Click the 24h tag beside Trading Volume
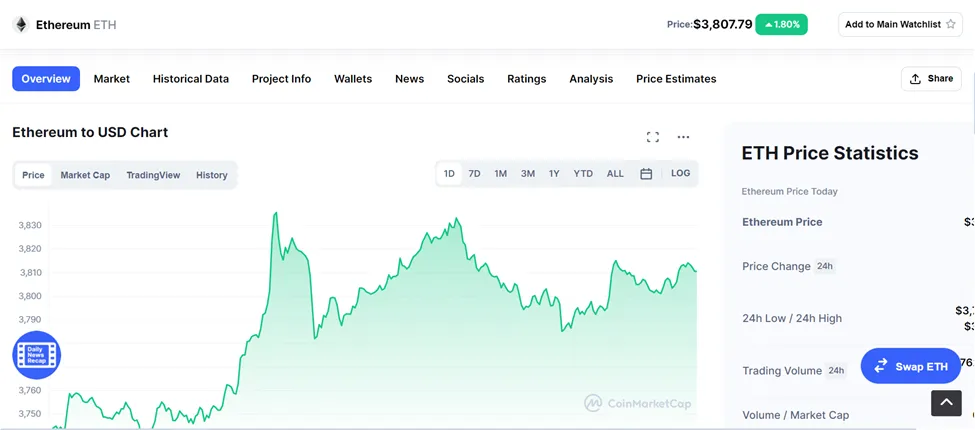Image resolution: width=975 pixels, height=430 pixels. pyautogui.click(x=836, y=371)
